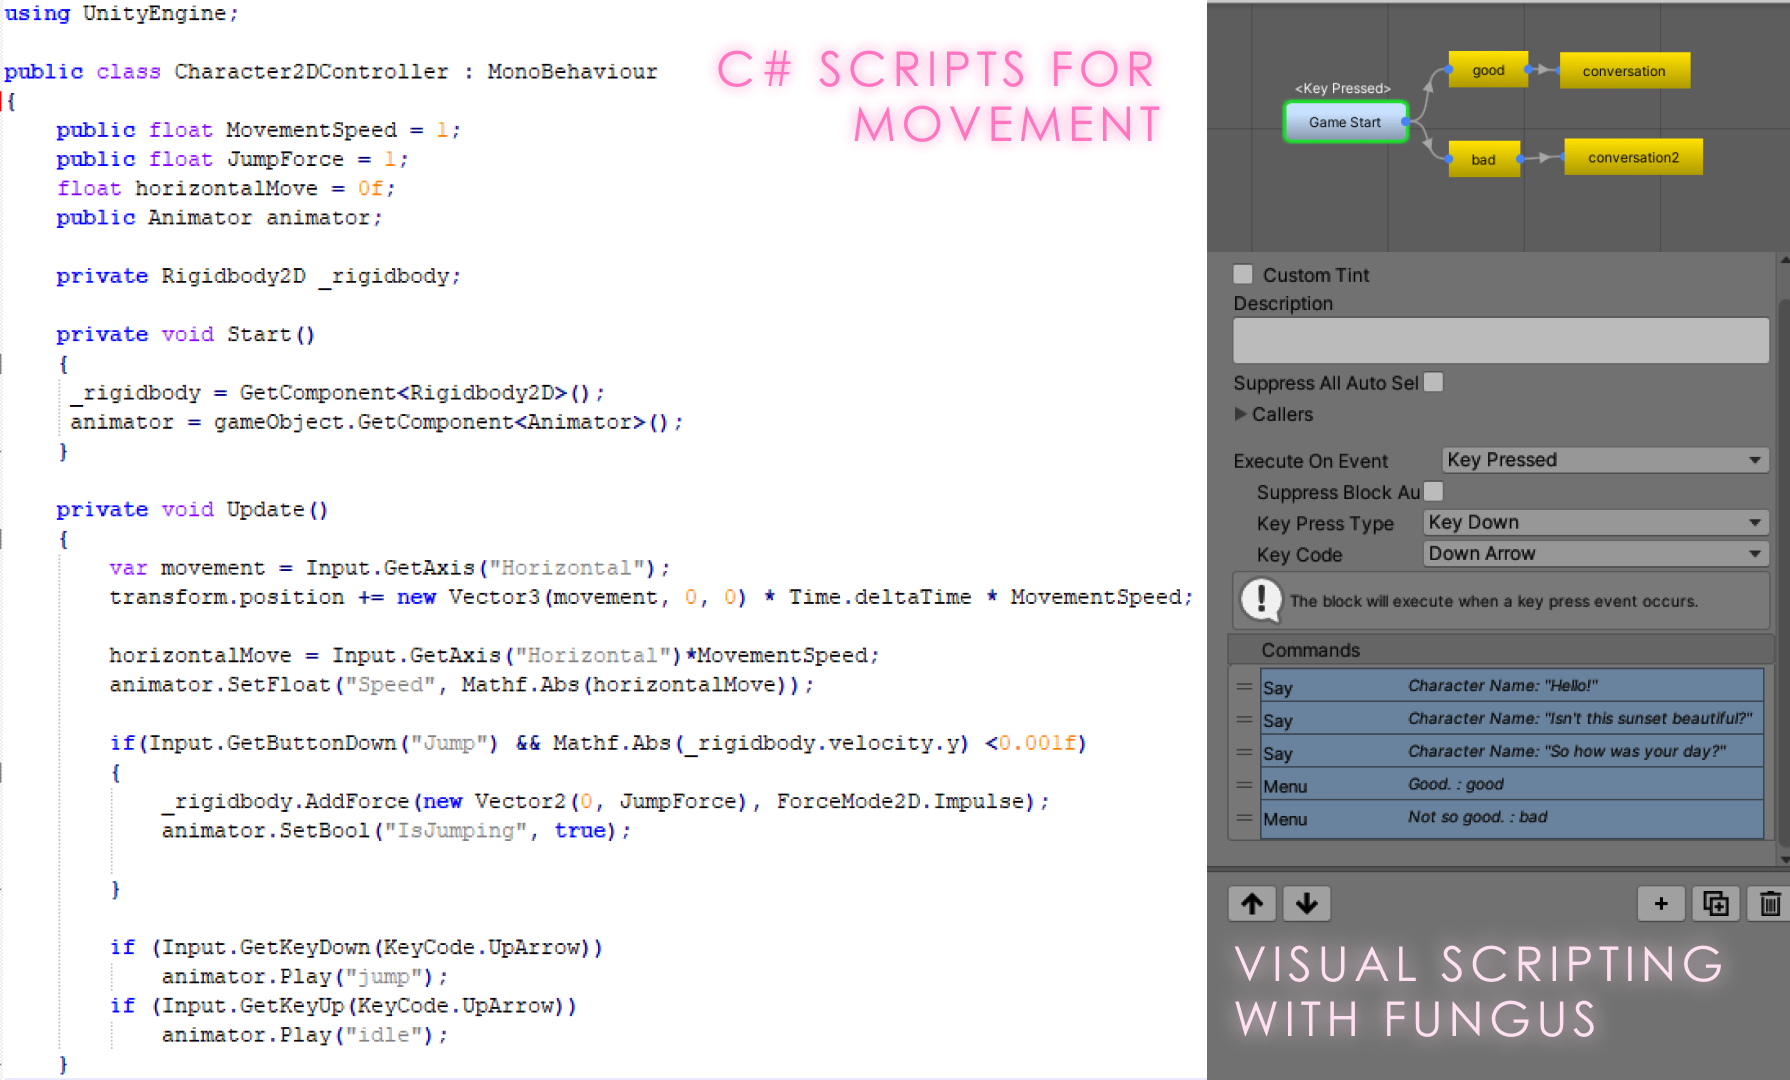Select the "conversation" flowchart block

click(x=1624, y=71)
